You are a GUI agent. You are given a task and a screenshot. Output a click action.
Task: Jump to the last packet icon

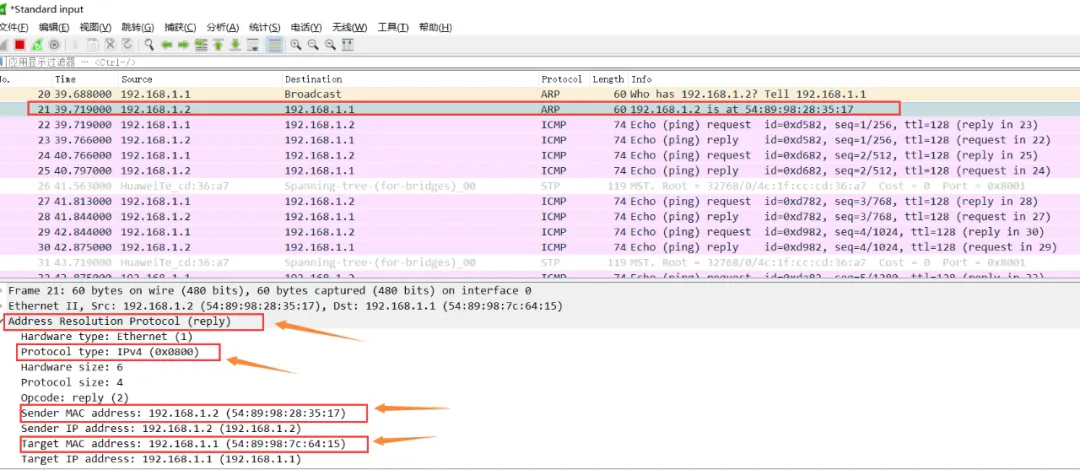point(235,45)
